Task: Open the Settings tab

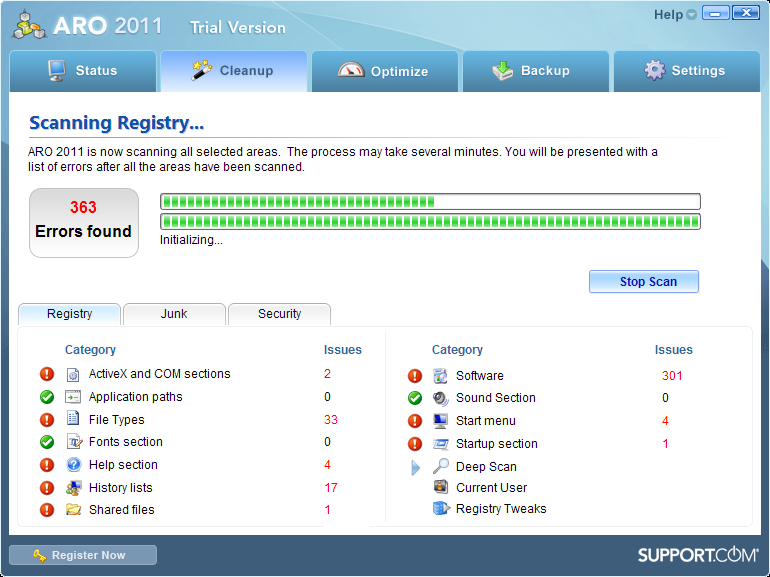Action: 687,71
